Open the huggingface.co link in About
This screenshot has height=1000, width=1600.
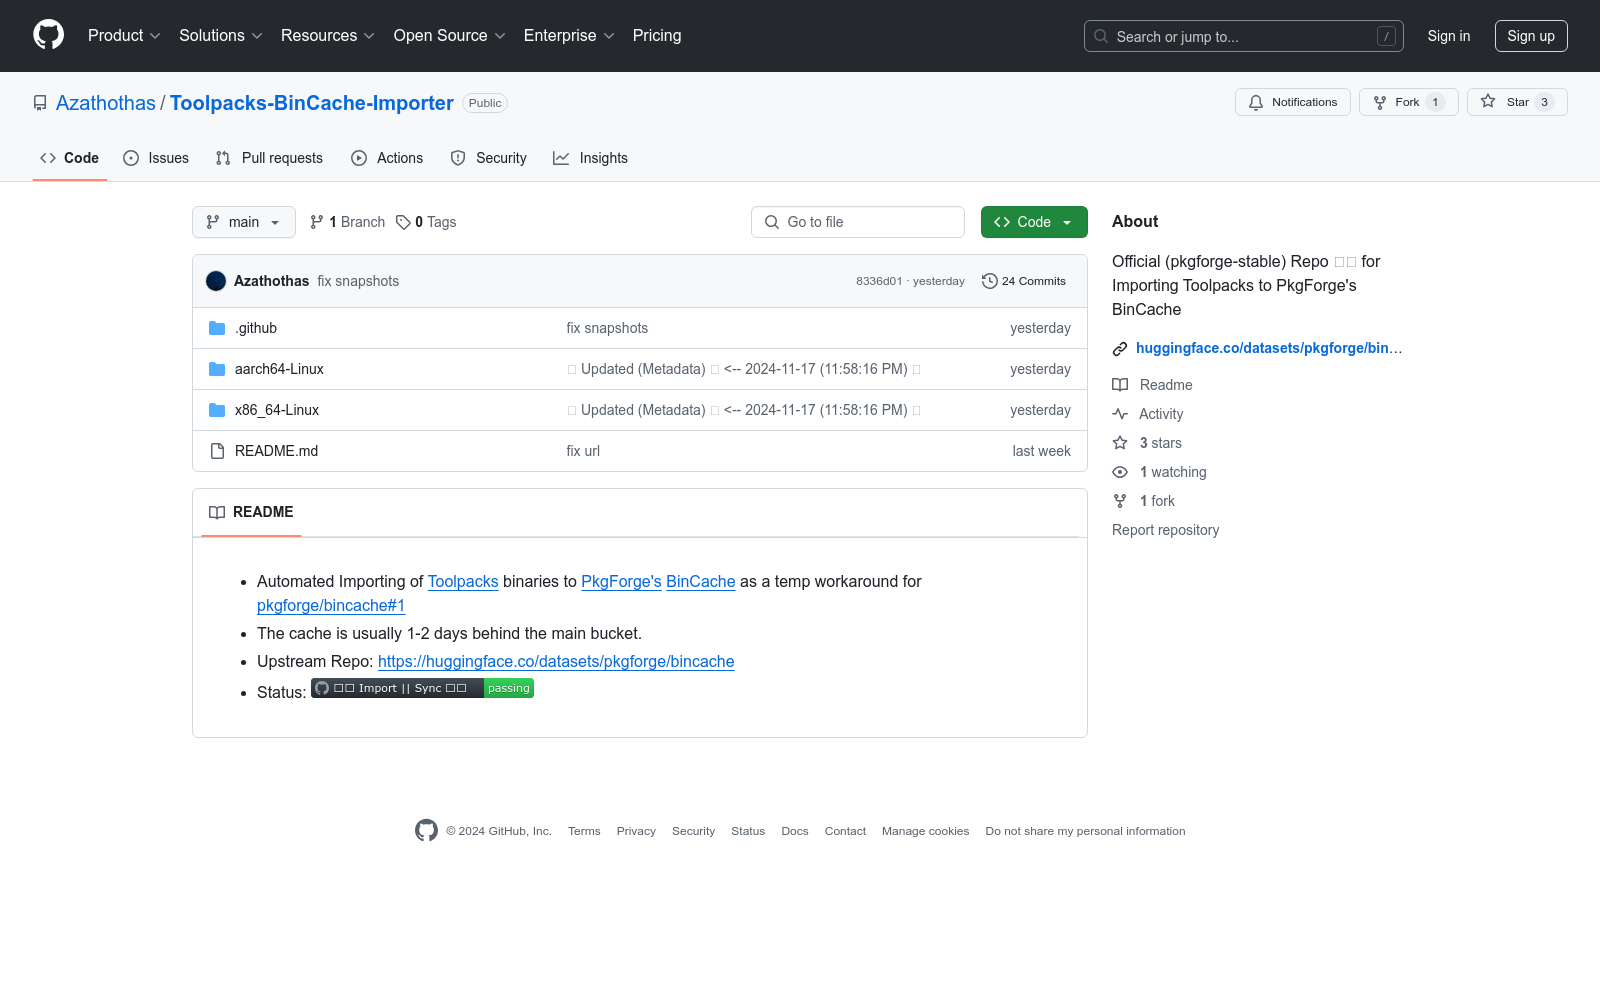1269,348
